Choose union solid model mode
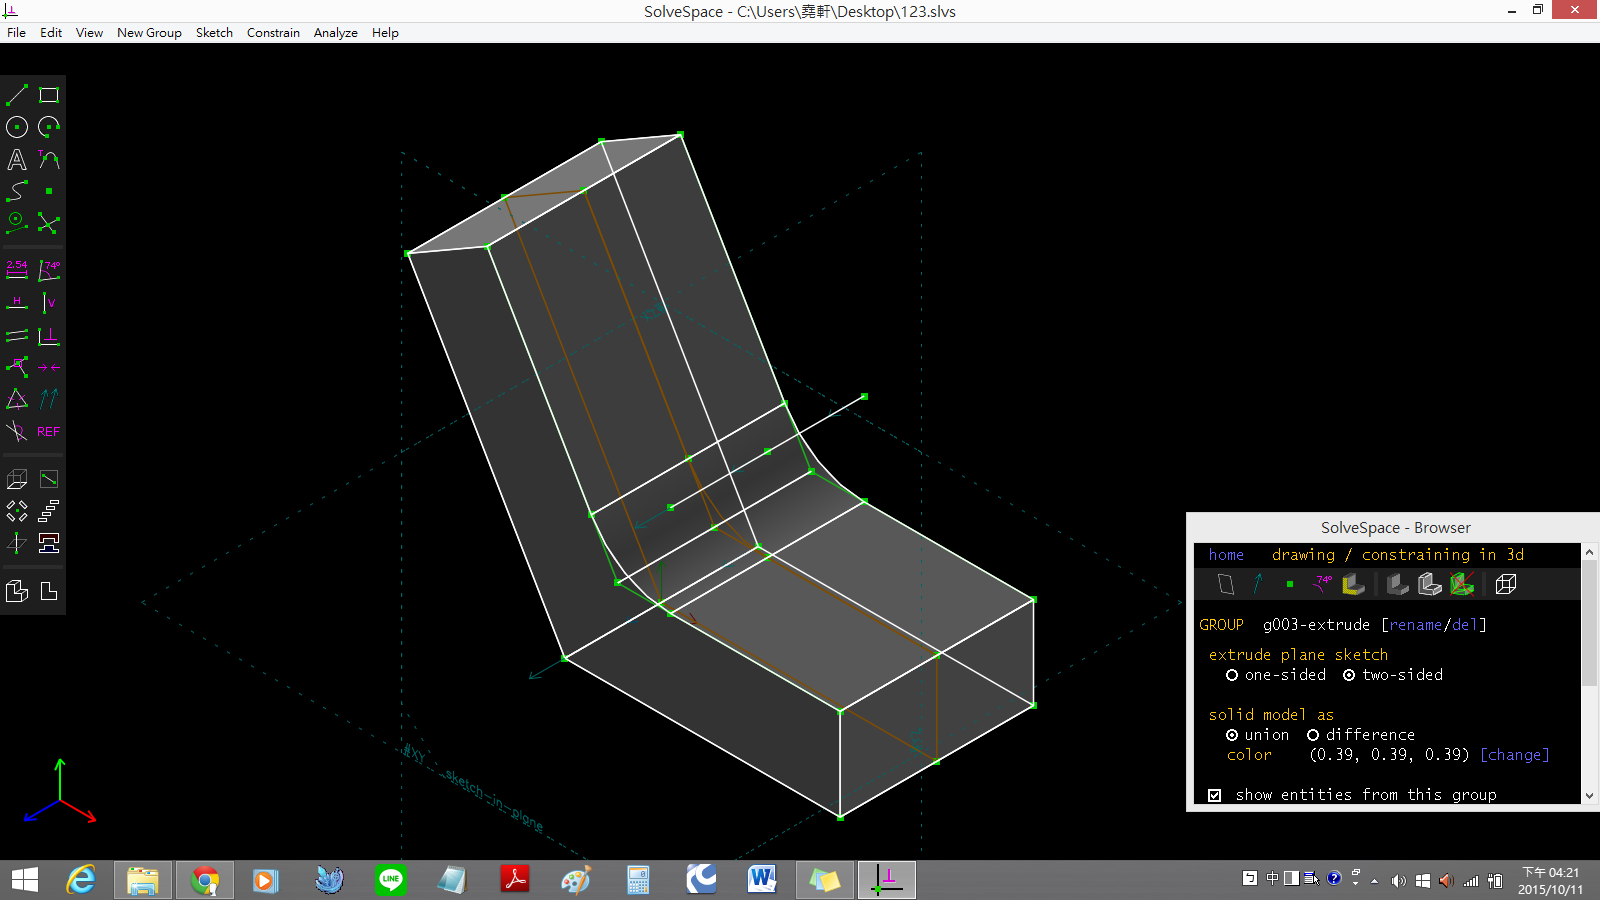Screen dimensions: 1600x900 (x=1257, y=735)
